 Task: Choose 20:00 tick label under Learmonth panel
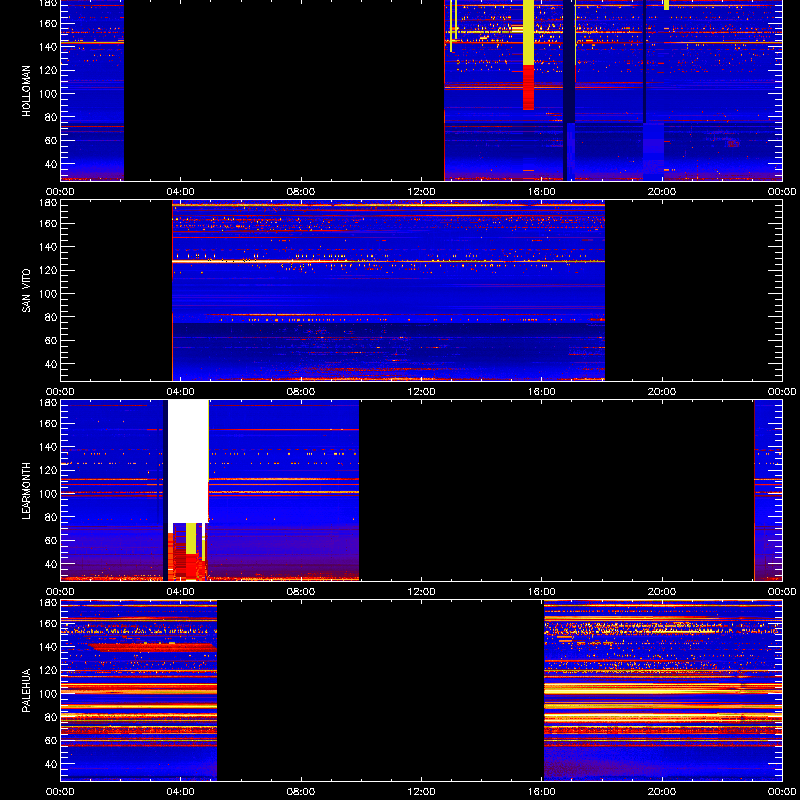pyautogui.click(x=662, y=592)
